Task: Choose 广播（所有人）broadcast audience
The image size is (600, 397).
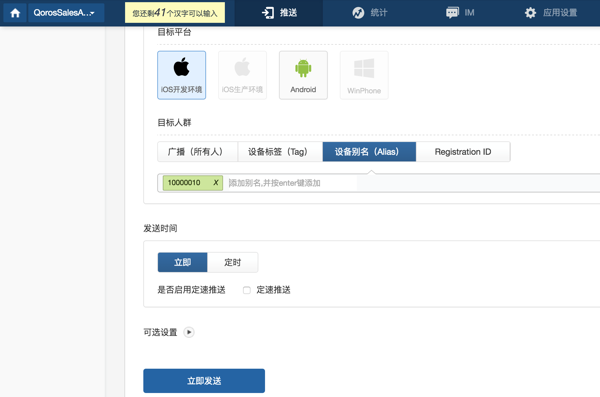Action: (x=197, y=152)
